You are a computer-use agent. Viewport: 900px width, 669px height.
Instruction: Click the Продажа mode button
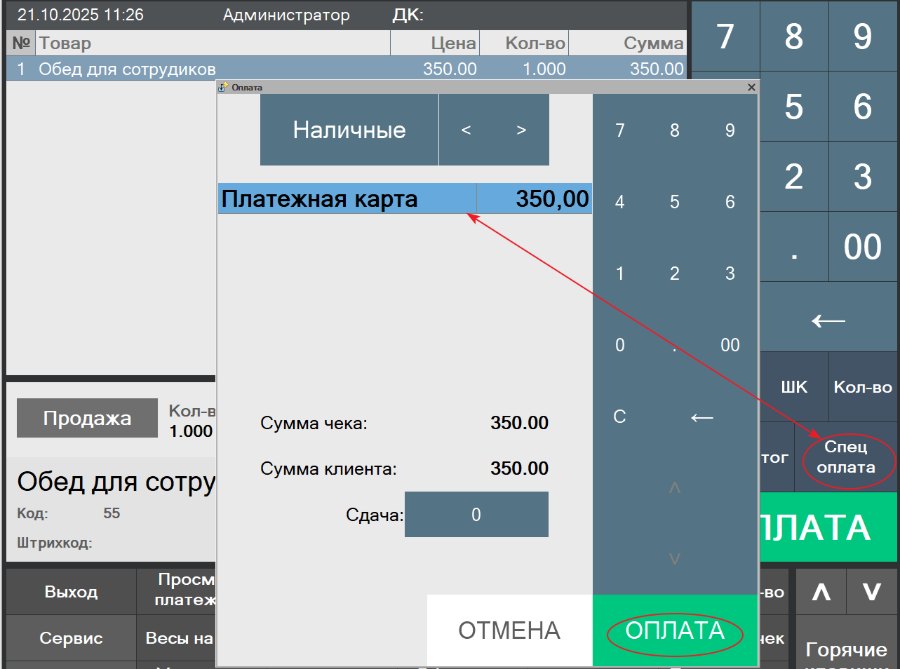87,418
